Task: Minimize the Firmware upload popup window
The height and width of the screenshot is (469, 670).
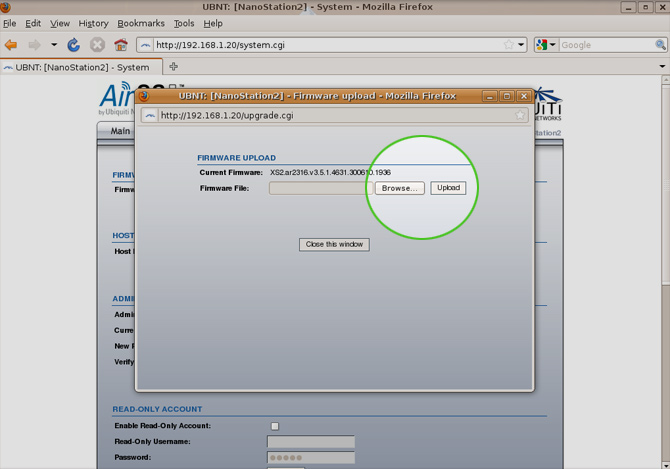Action: 490,96
